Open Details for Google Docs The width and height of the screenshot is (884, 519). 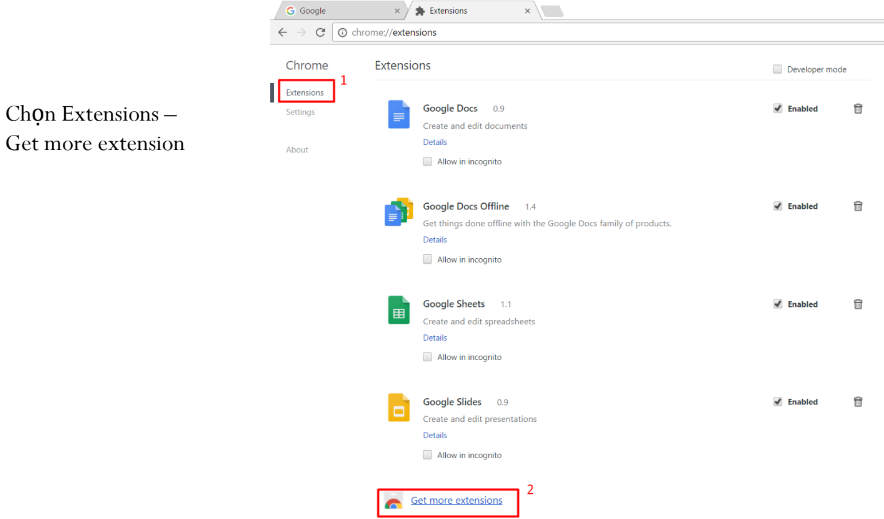click(435, 142)
